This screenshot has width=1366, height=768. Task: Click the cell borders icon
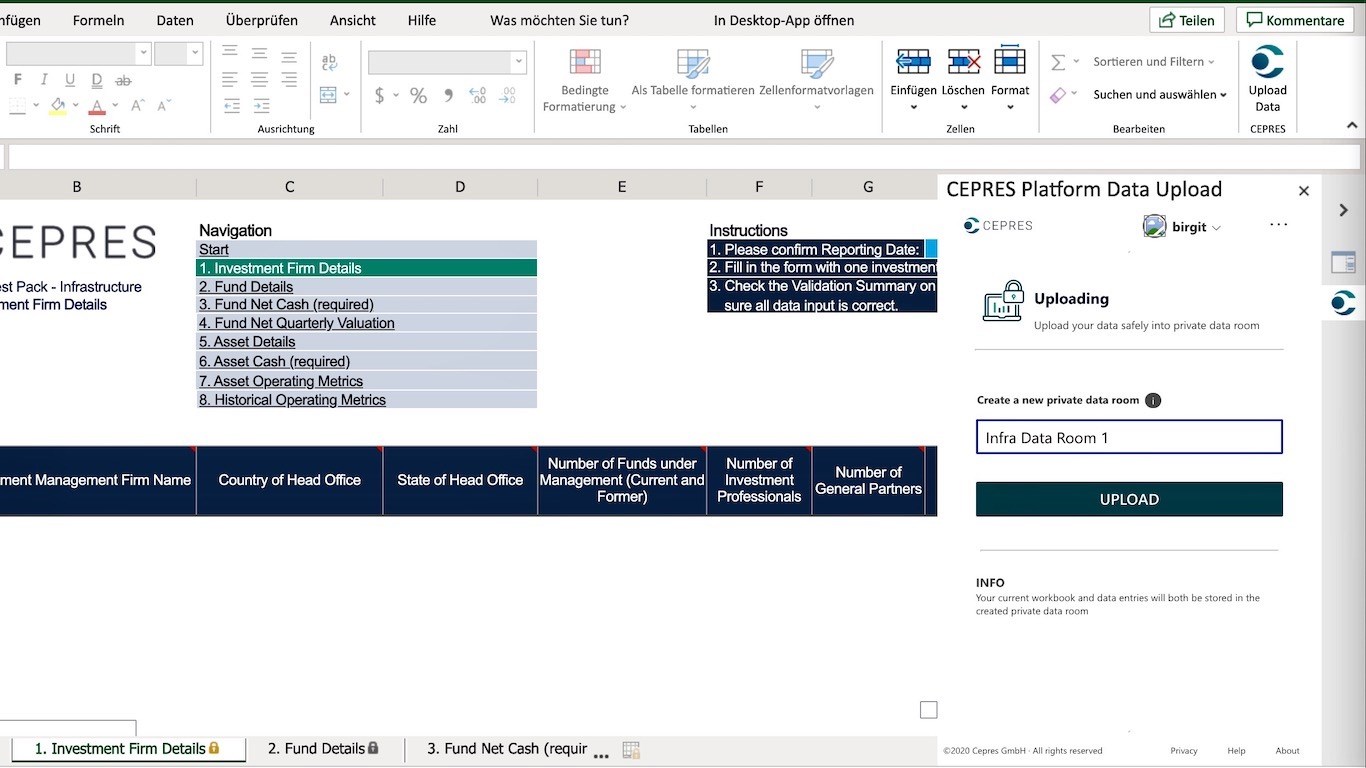pyautogui.click(x=17, y=105)
